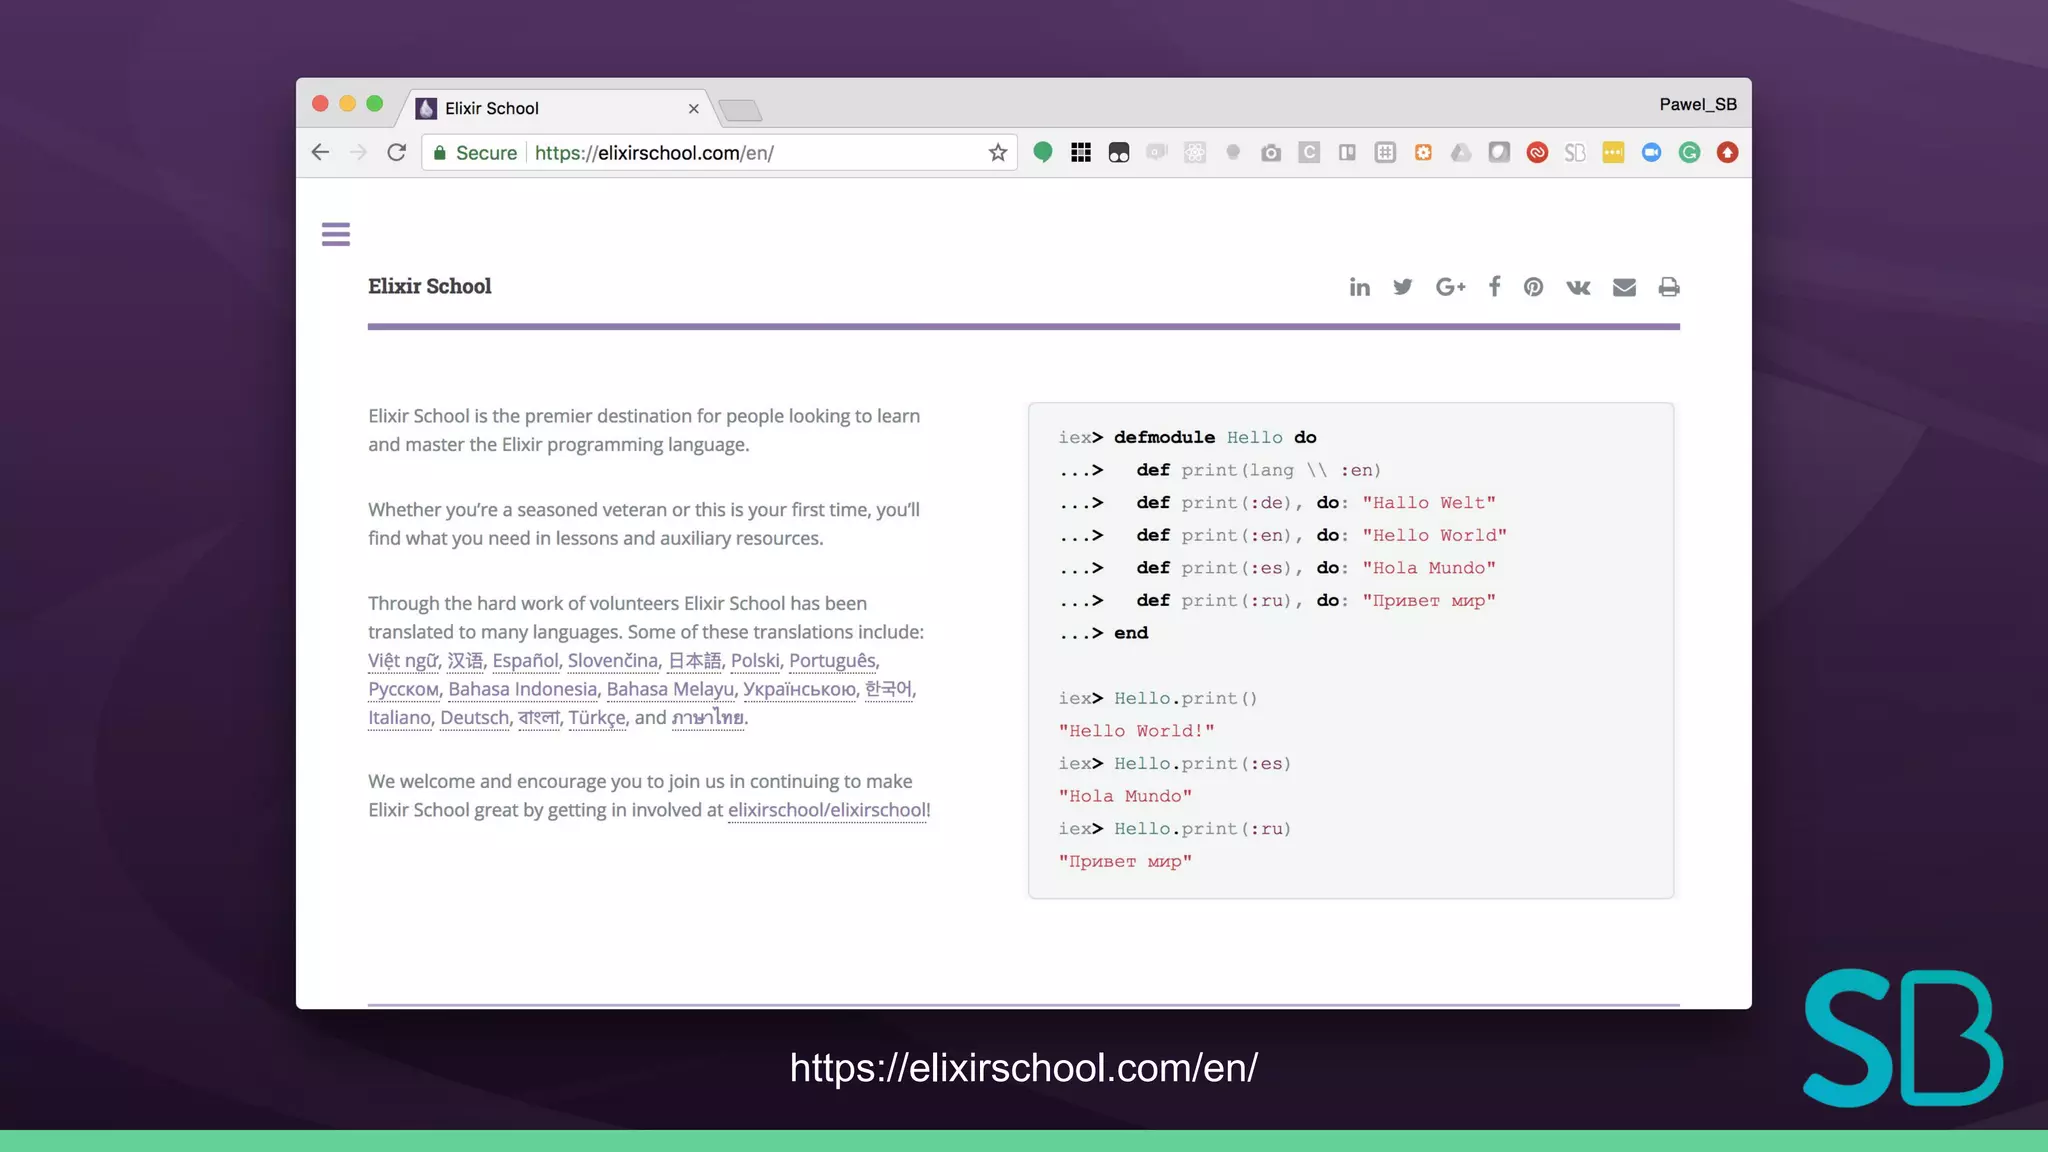This screenshot has height=1152, width=2048.
Task: Click the Hello.print(:es) code line
Action: coord(1175,763)
